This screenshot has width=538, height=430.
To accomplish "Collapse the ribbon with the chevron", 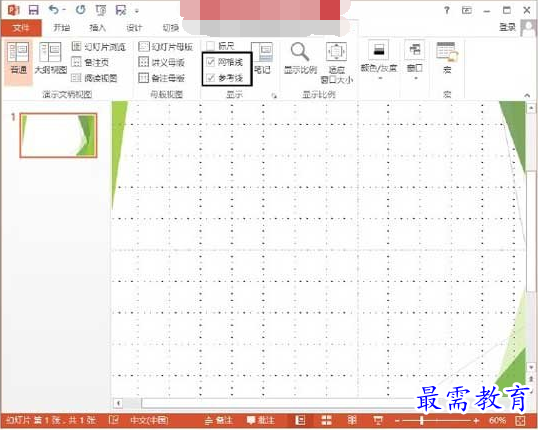I will pos(527,95).
